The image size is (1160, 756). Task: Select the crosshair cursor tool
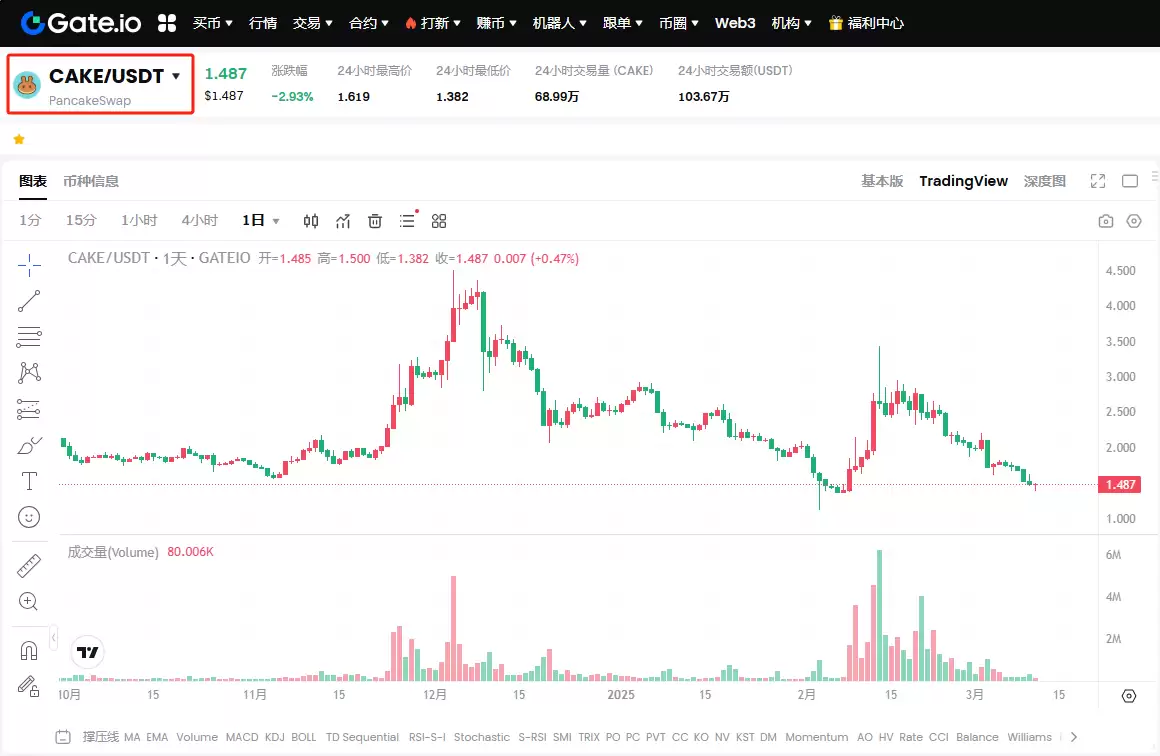[x=29, y=265]
